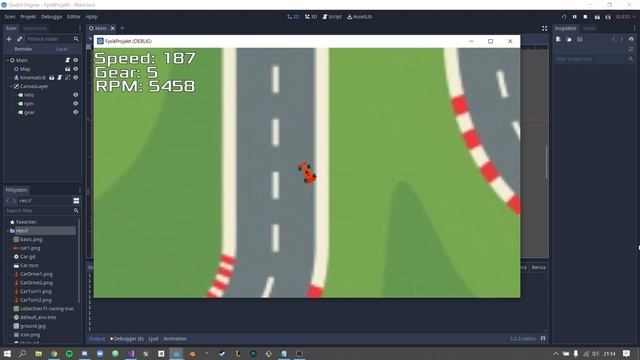Reload the running project with the play icon

click(x=564, y=17)
